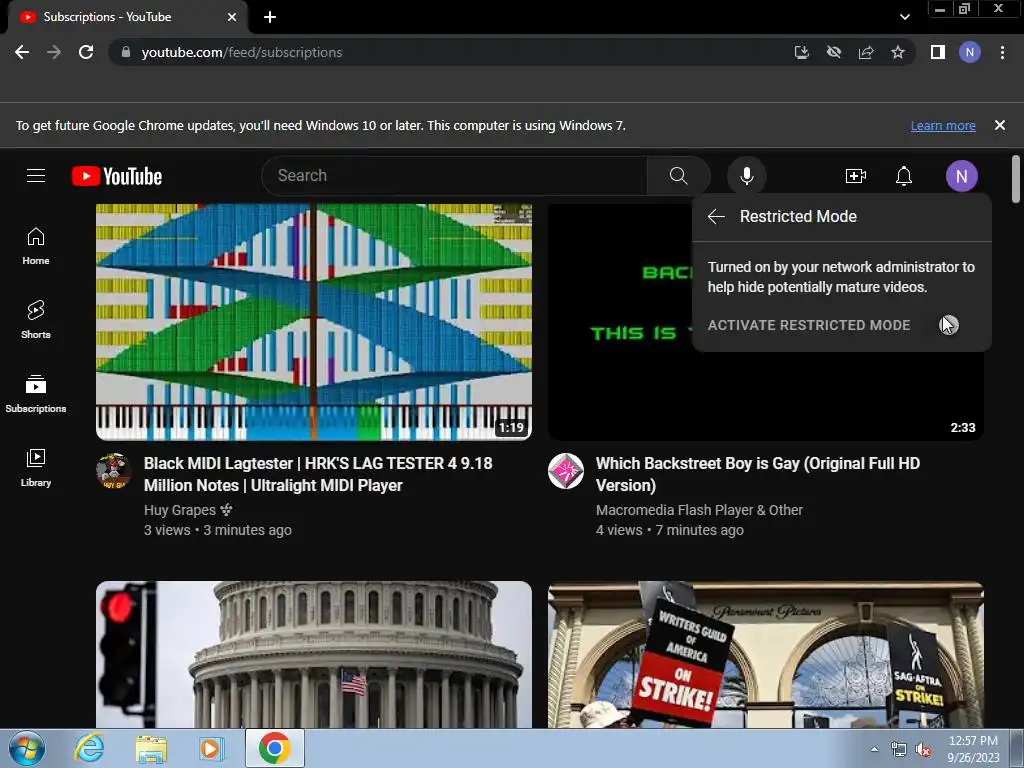Open a new tab
Viewport: 1024px width, 768px height.
coord(270,17)
